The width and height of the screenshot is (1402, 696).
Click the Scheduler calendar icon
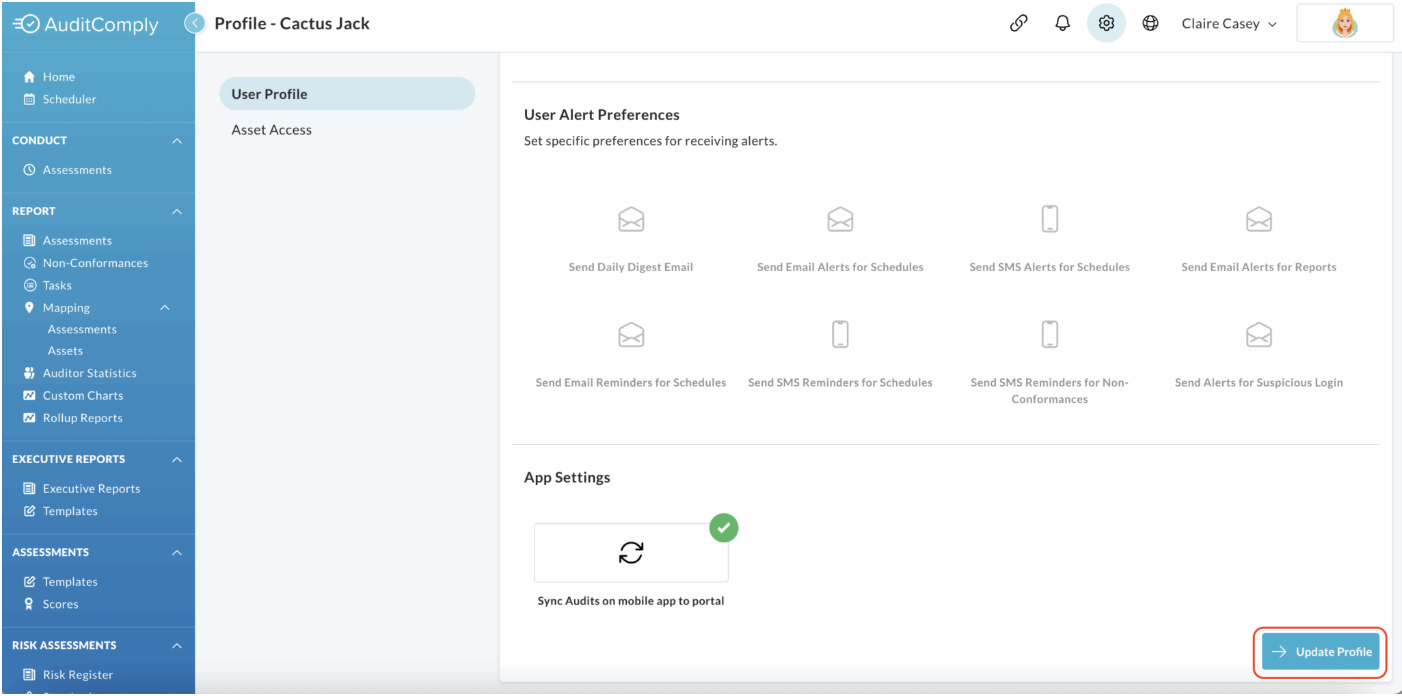pos(29,99)
